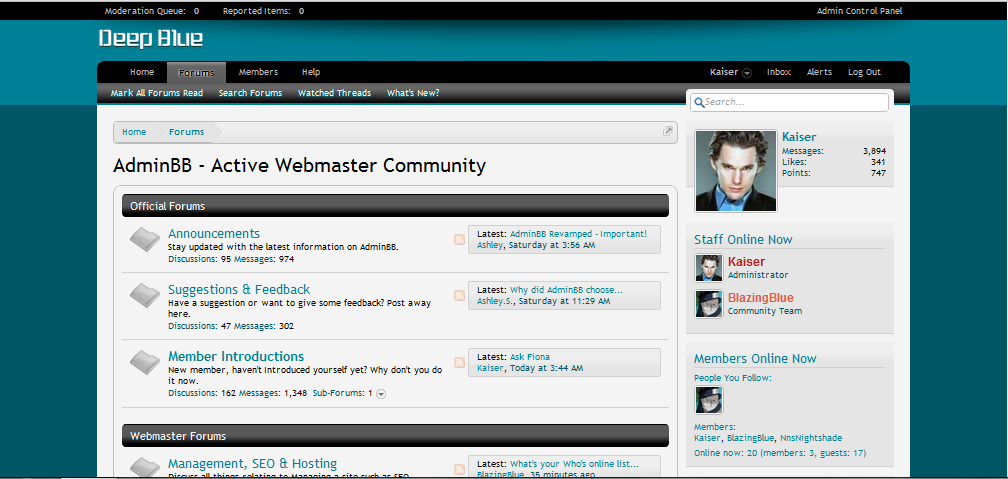
Task: Open the Help tab in the navigation bar
Action: pos(311,72)
